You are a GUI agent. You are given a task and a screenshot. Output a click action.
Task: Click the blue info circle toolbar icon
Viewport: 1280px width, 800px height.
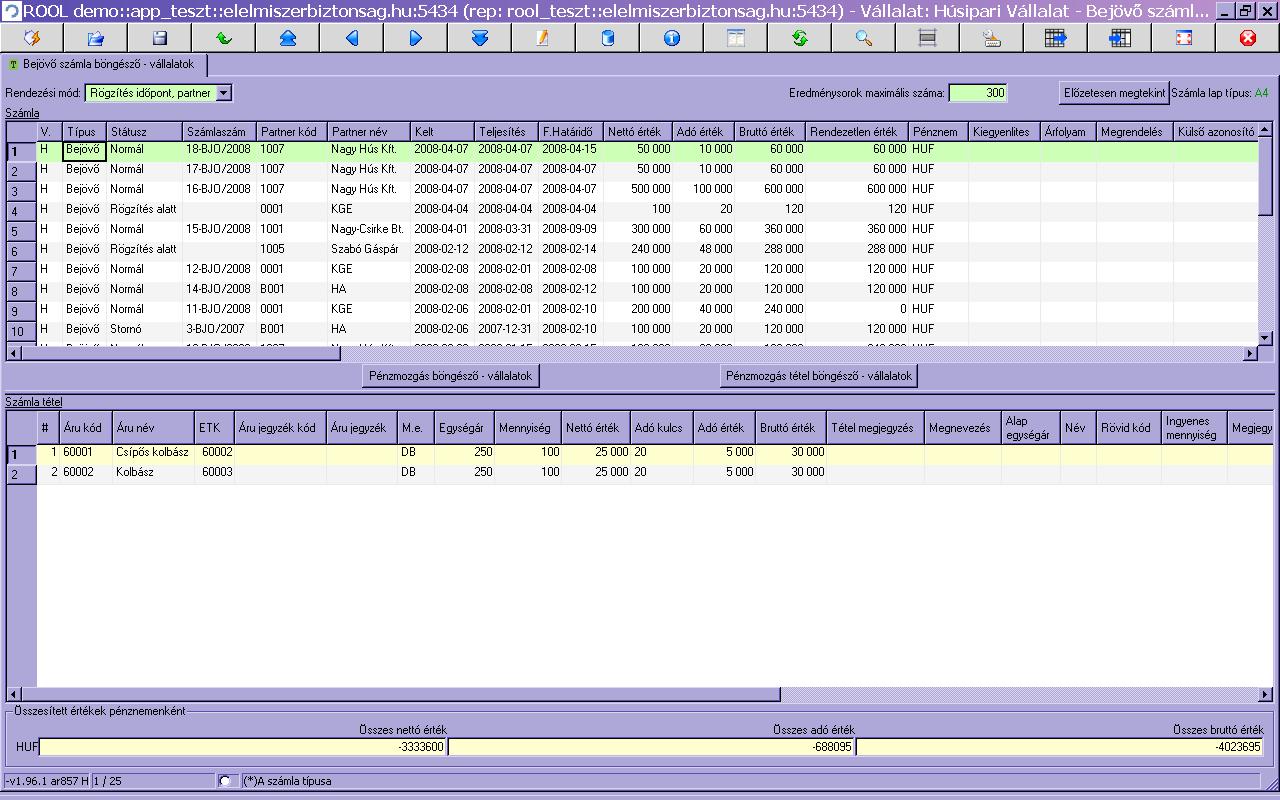(x=671, y=38)
